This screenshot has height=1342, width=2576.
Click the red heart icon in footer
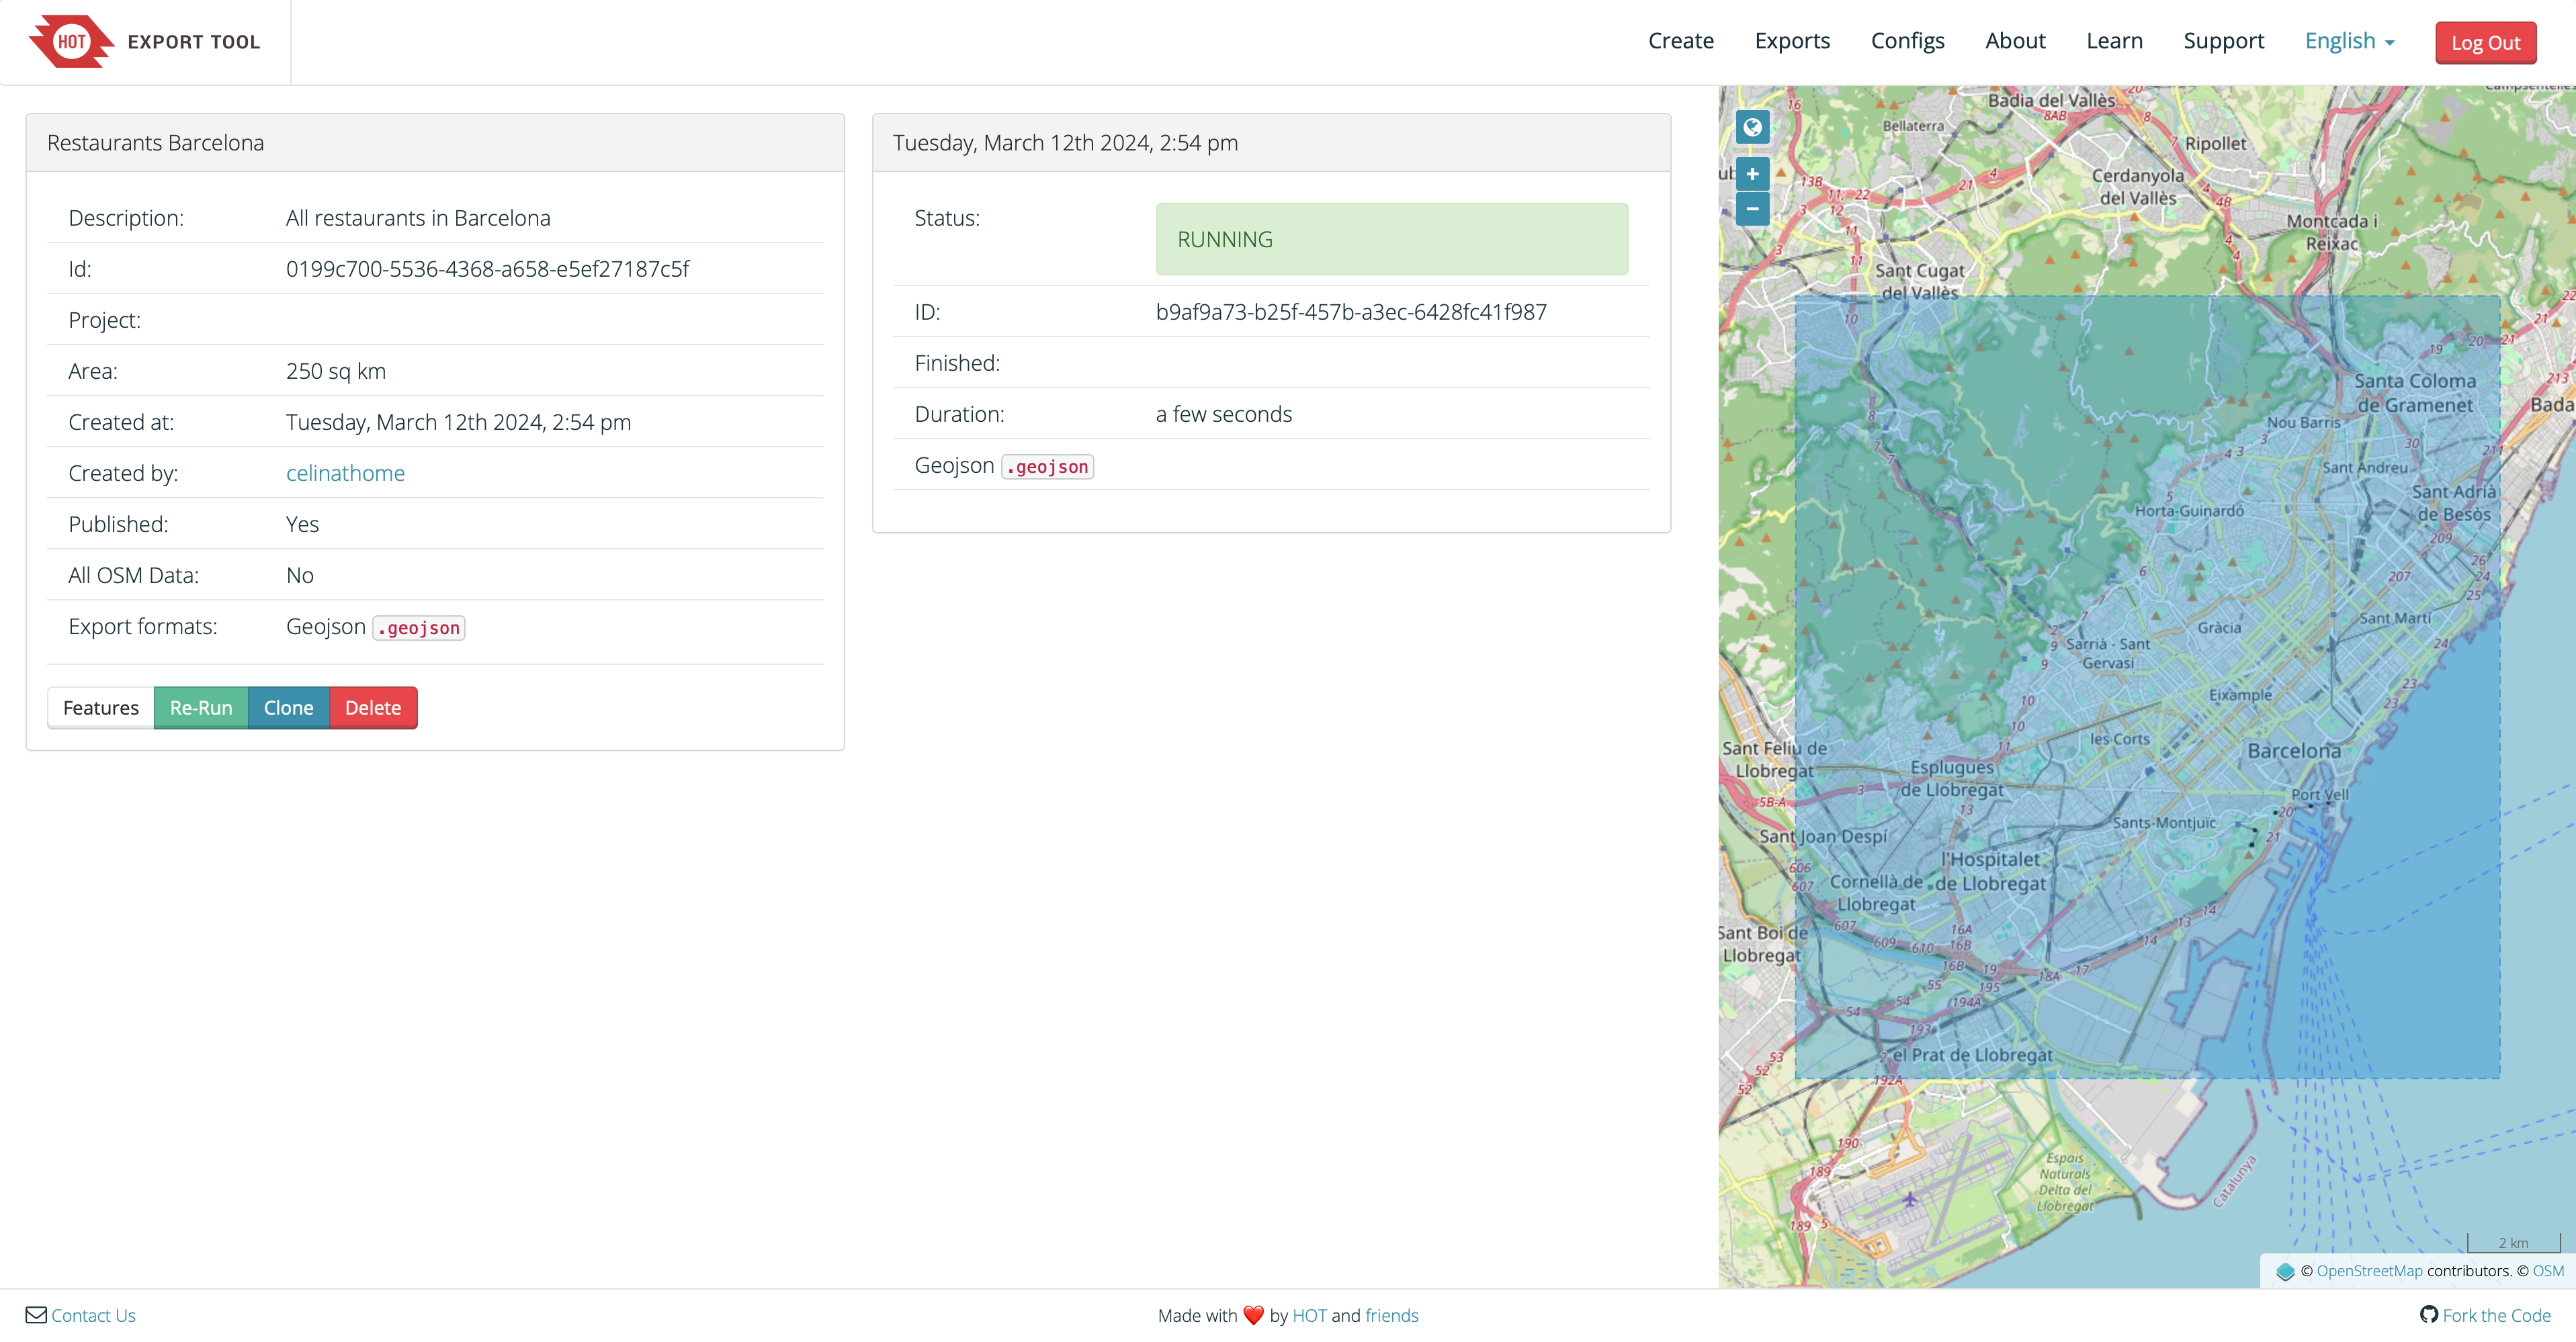tap(1253, 1315)
